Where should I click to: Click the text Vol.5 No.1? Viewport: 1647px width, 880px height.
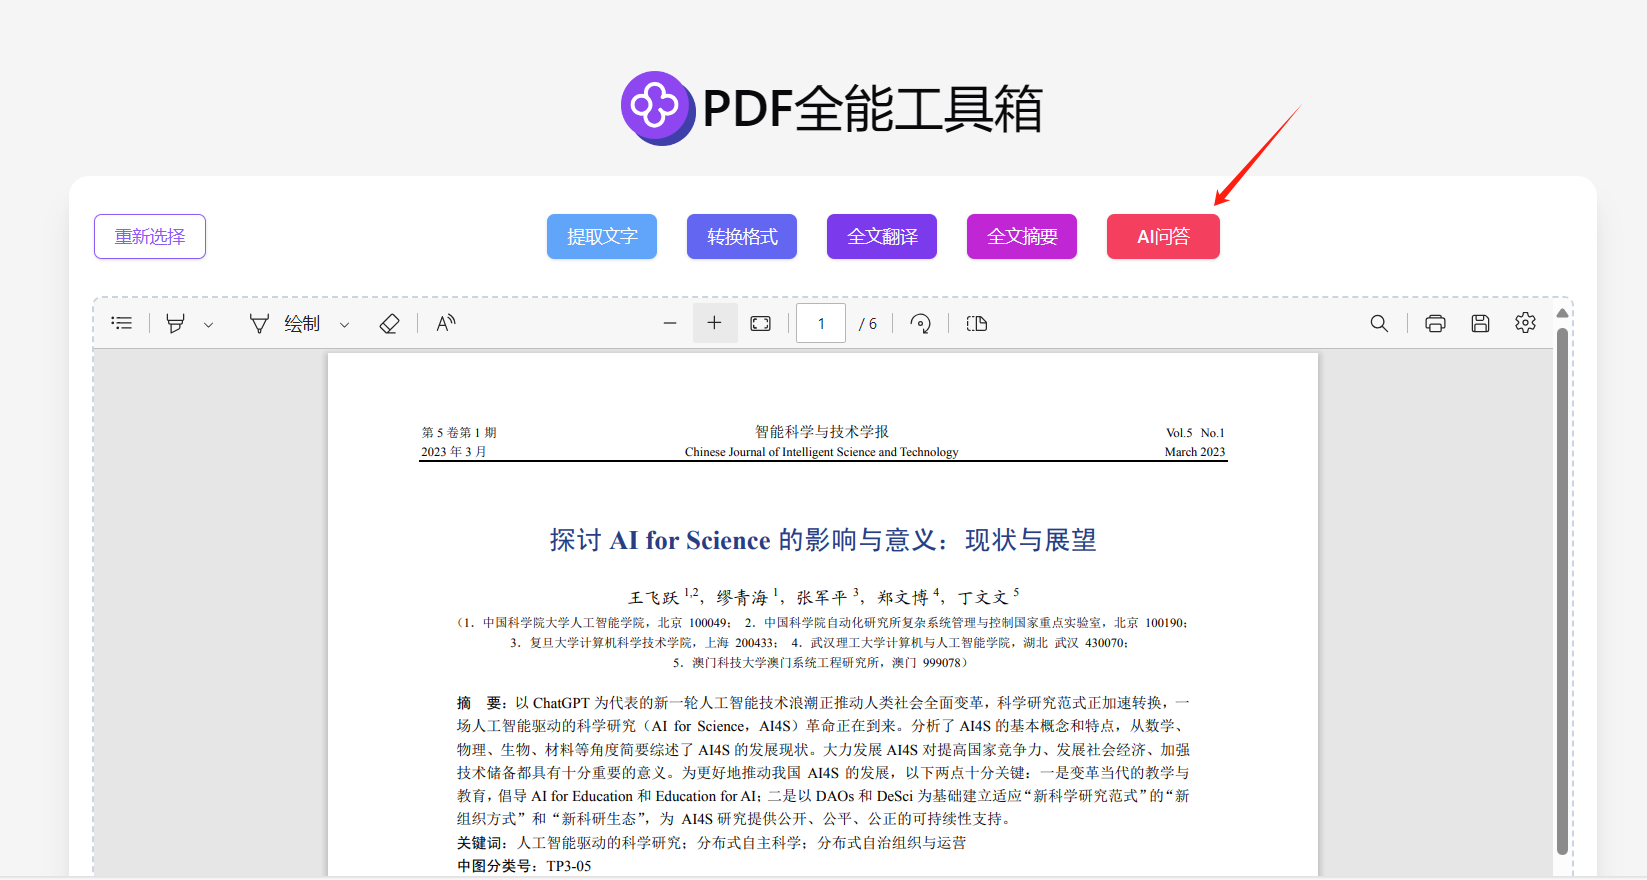tap(1195, 433)
